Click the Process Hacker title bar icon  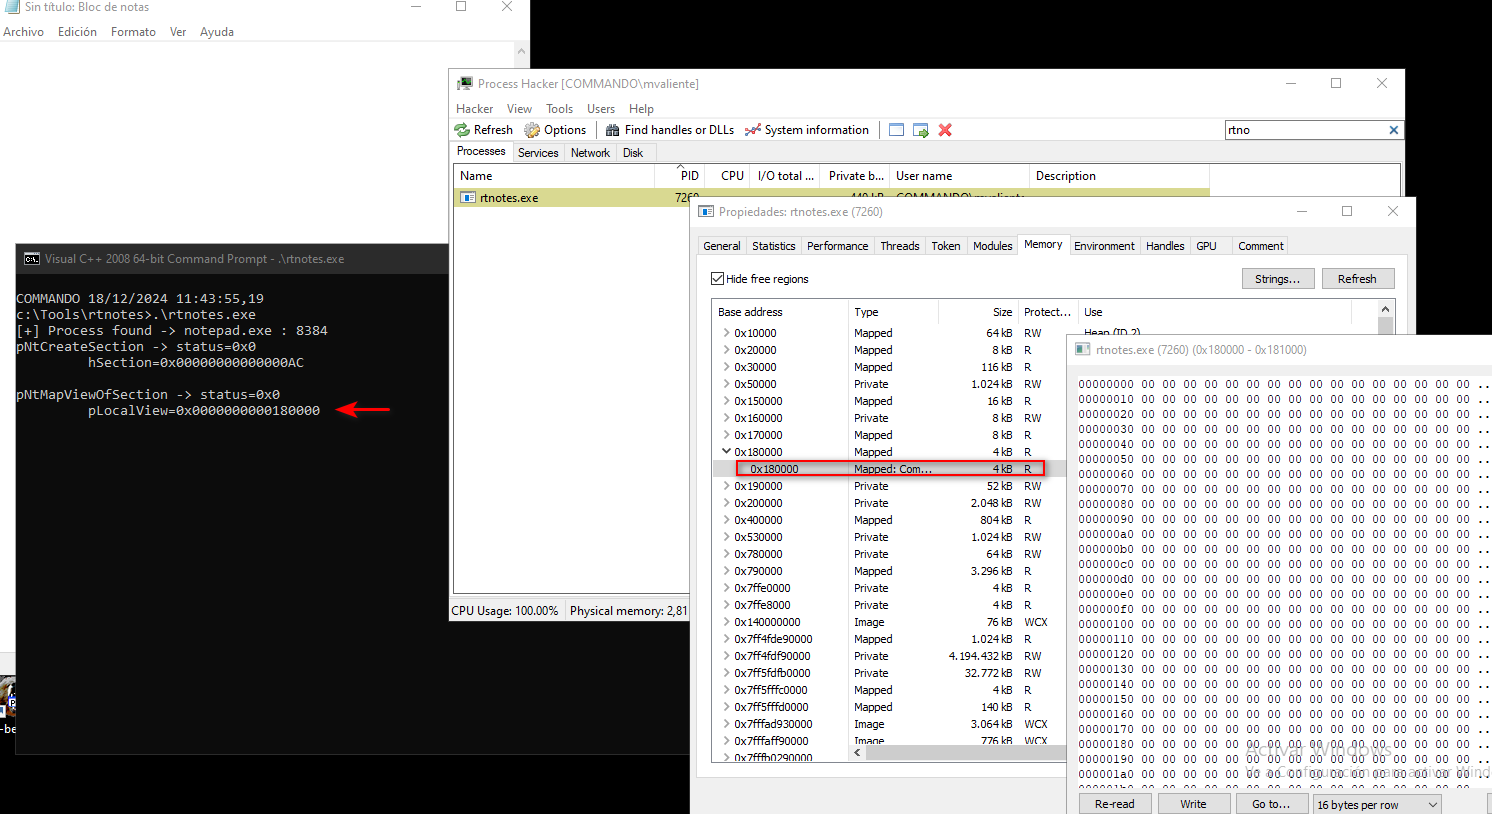tap(465, 84)
